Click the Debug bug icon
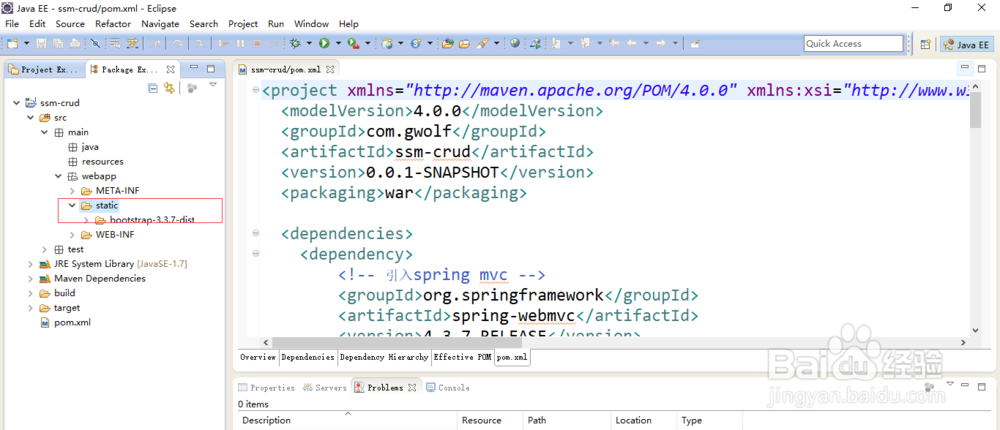 [x=295, y=43]
